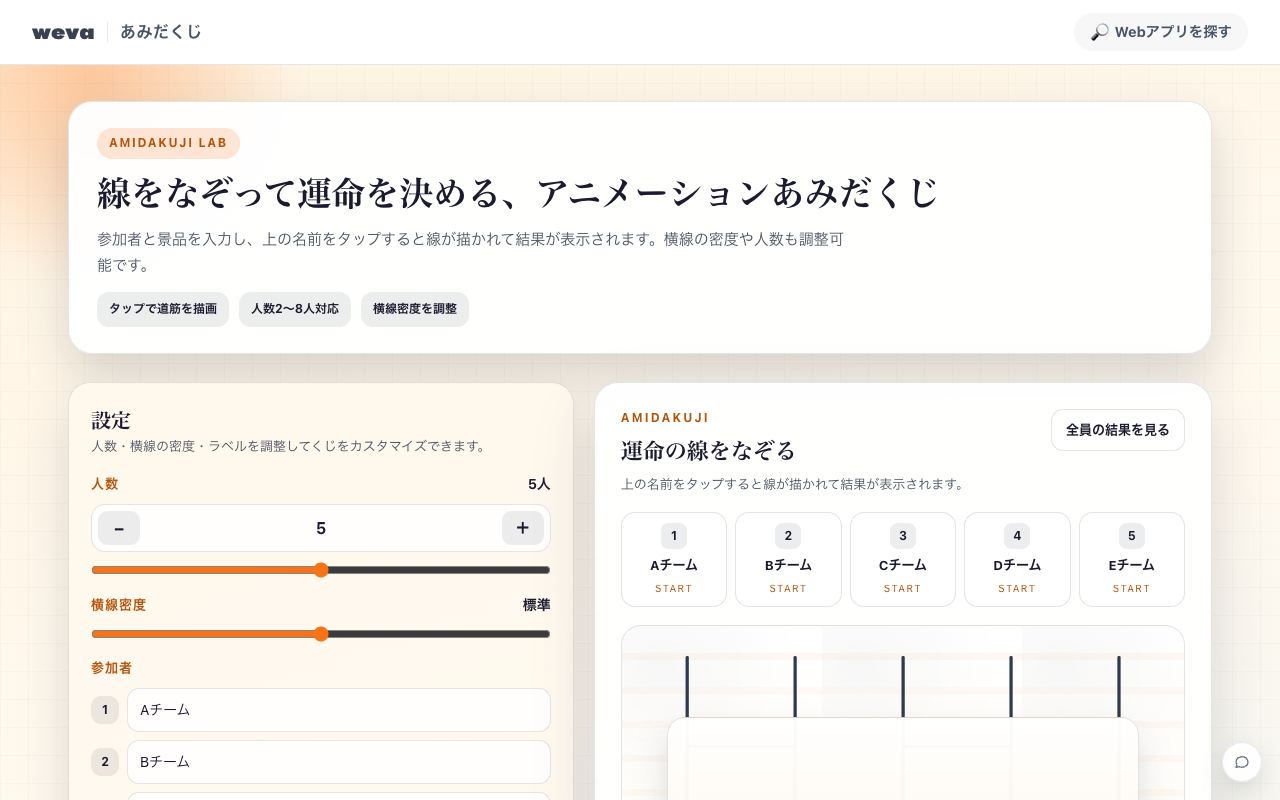1280x800 pixels.
Task: Start Bチーム path card
Action: (788, 560)
